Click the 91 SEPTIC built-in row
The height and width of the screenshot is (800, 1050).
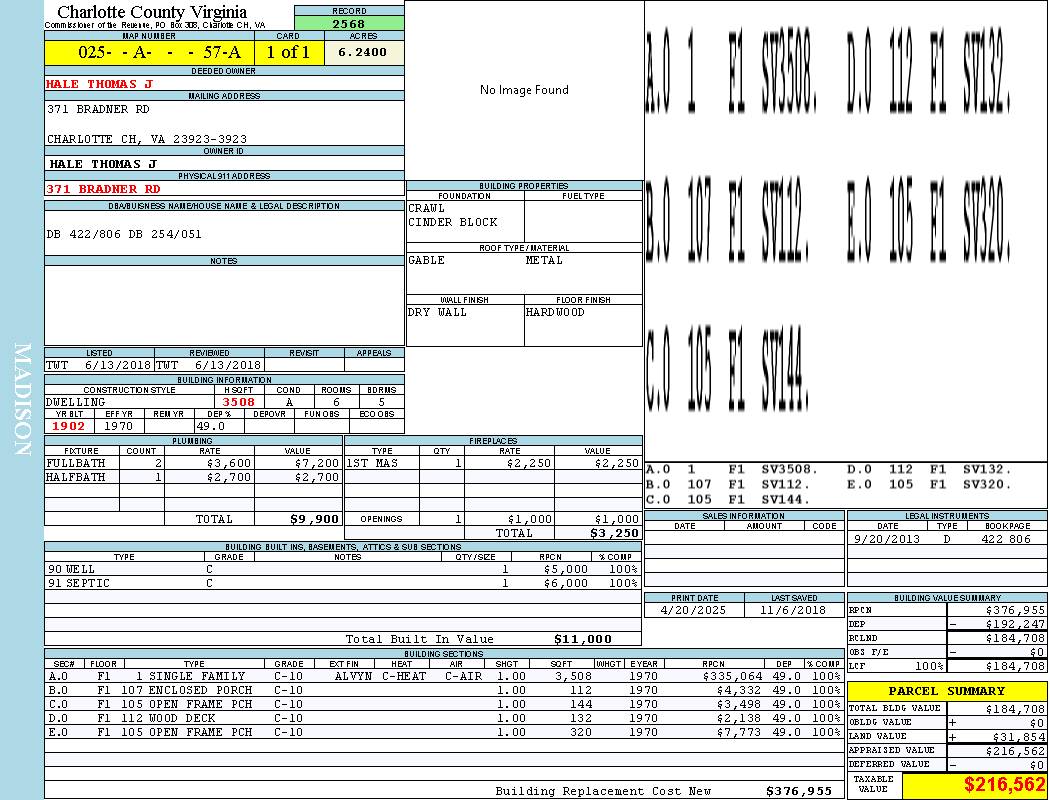click(343, 583)
